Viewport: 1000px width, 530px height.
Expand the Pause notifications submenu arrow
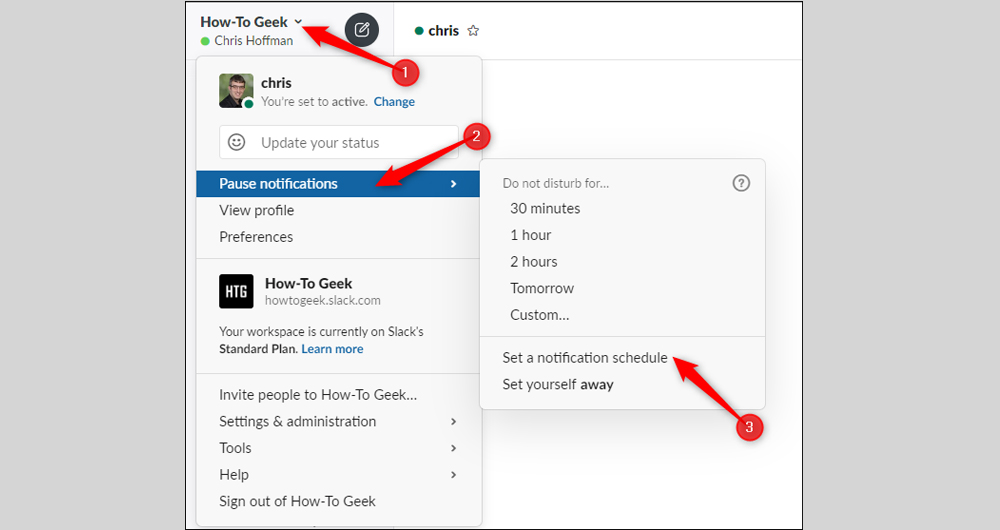click(x=453, y=184)
